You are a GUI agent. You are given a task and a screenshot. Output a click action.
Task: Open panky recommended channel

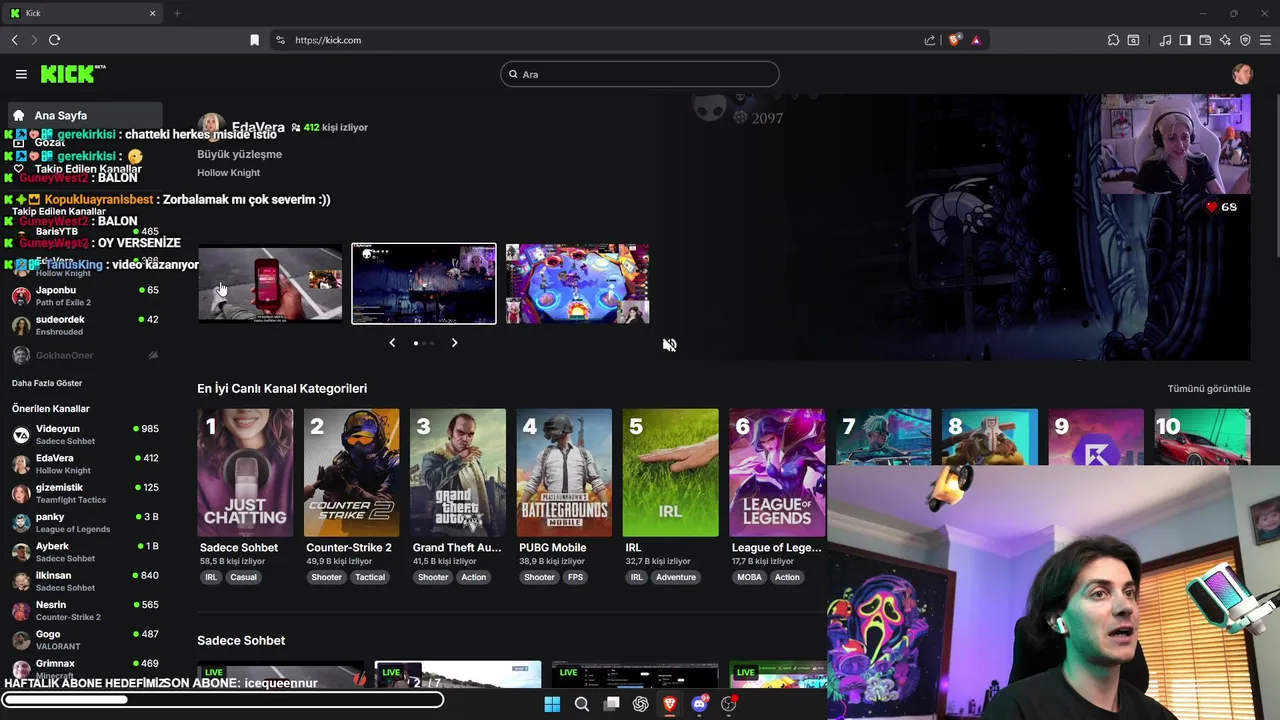[x=84, y=523]
